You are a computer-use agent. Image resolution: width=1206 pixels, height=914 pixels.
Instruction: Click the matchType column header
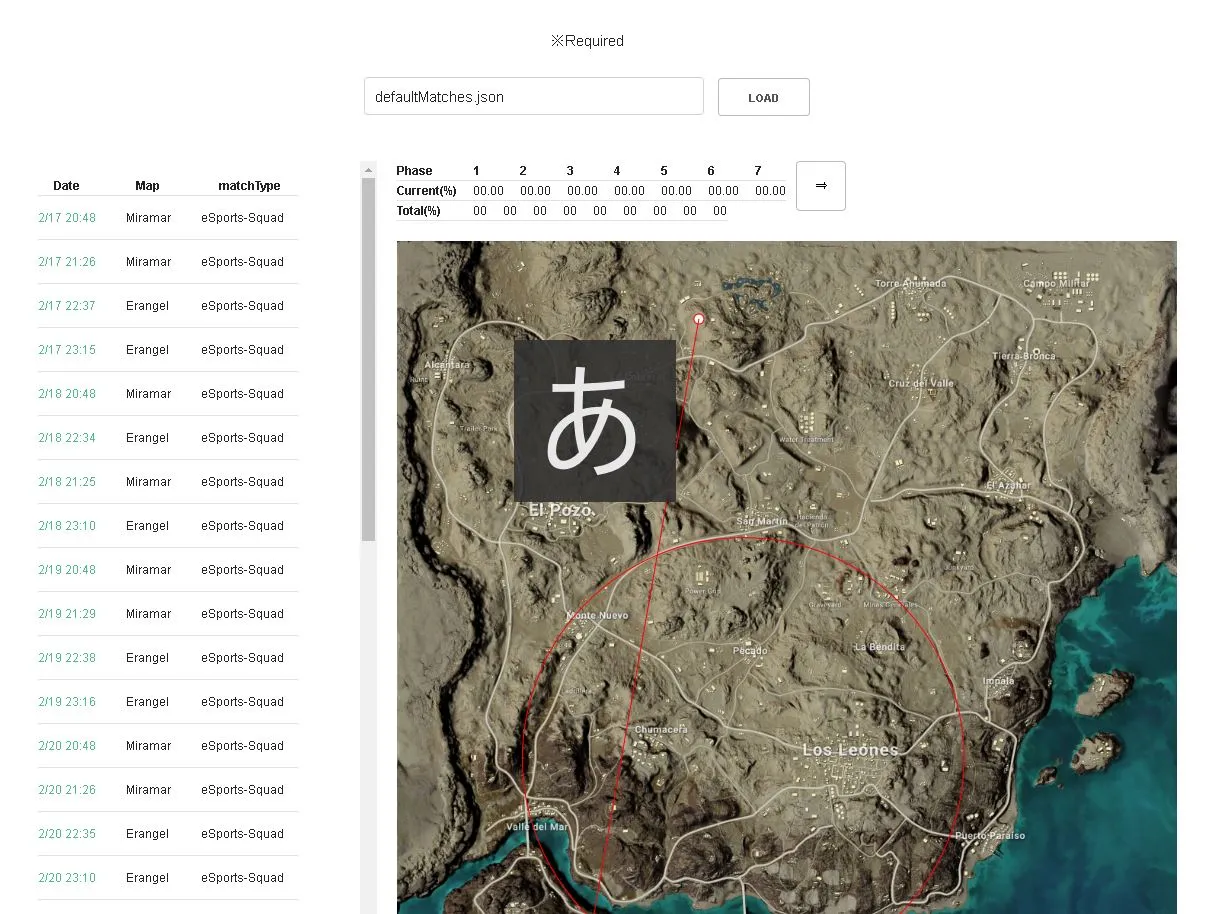tap(249, 186)
